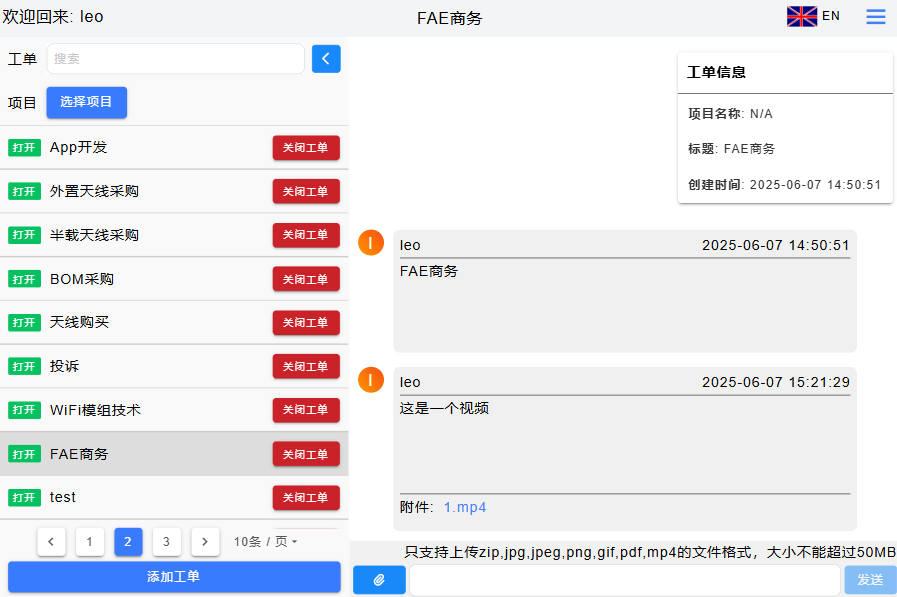Collapse the ticket list with the arrow button

(326, 59)
